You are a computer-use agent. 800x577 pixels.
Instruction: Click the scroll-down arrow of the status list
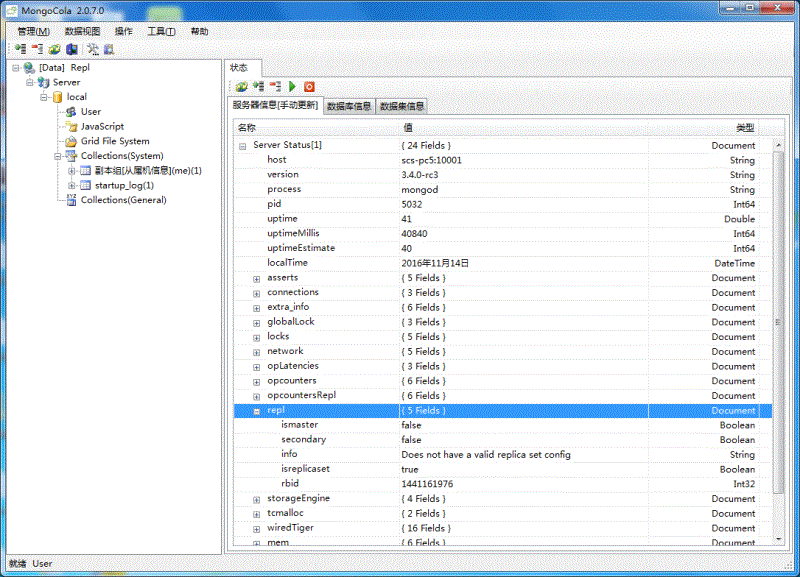(779, 539)
